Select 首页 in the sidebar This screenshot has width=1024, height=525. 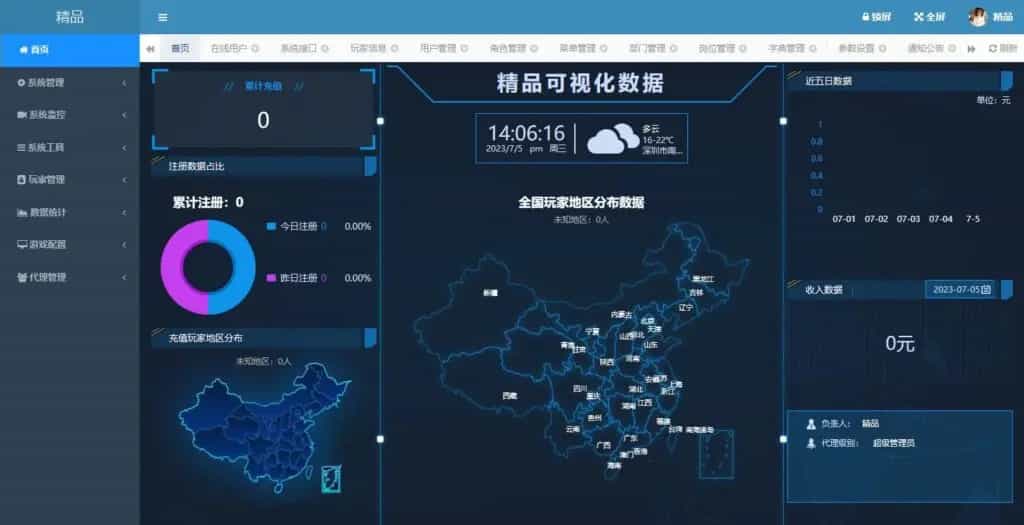click(x=69, y=49)
